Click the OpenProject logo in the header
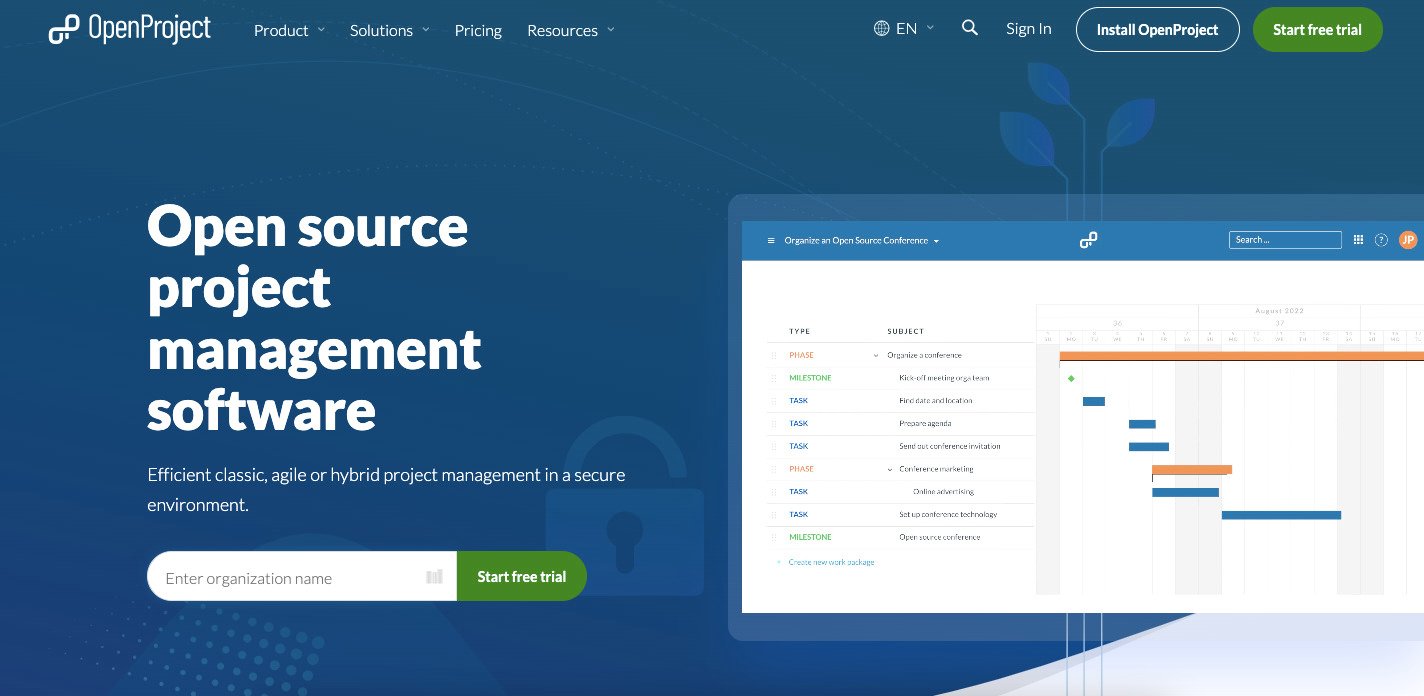This screenshot has height=696, width=1424. 130,30
